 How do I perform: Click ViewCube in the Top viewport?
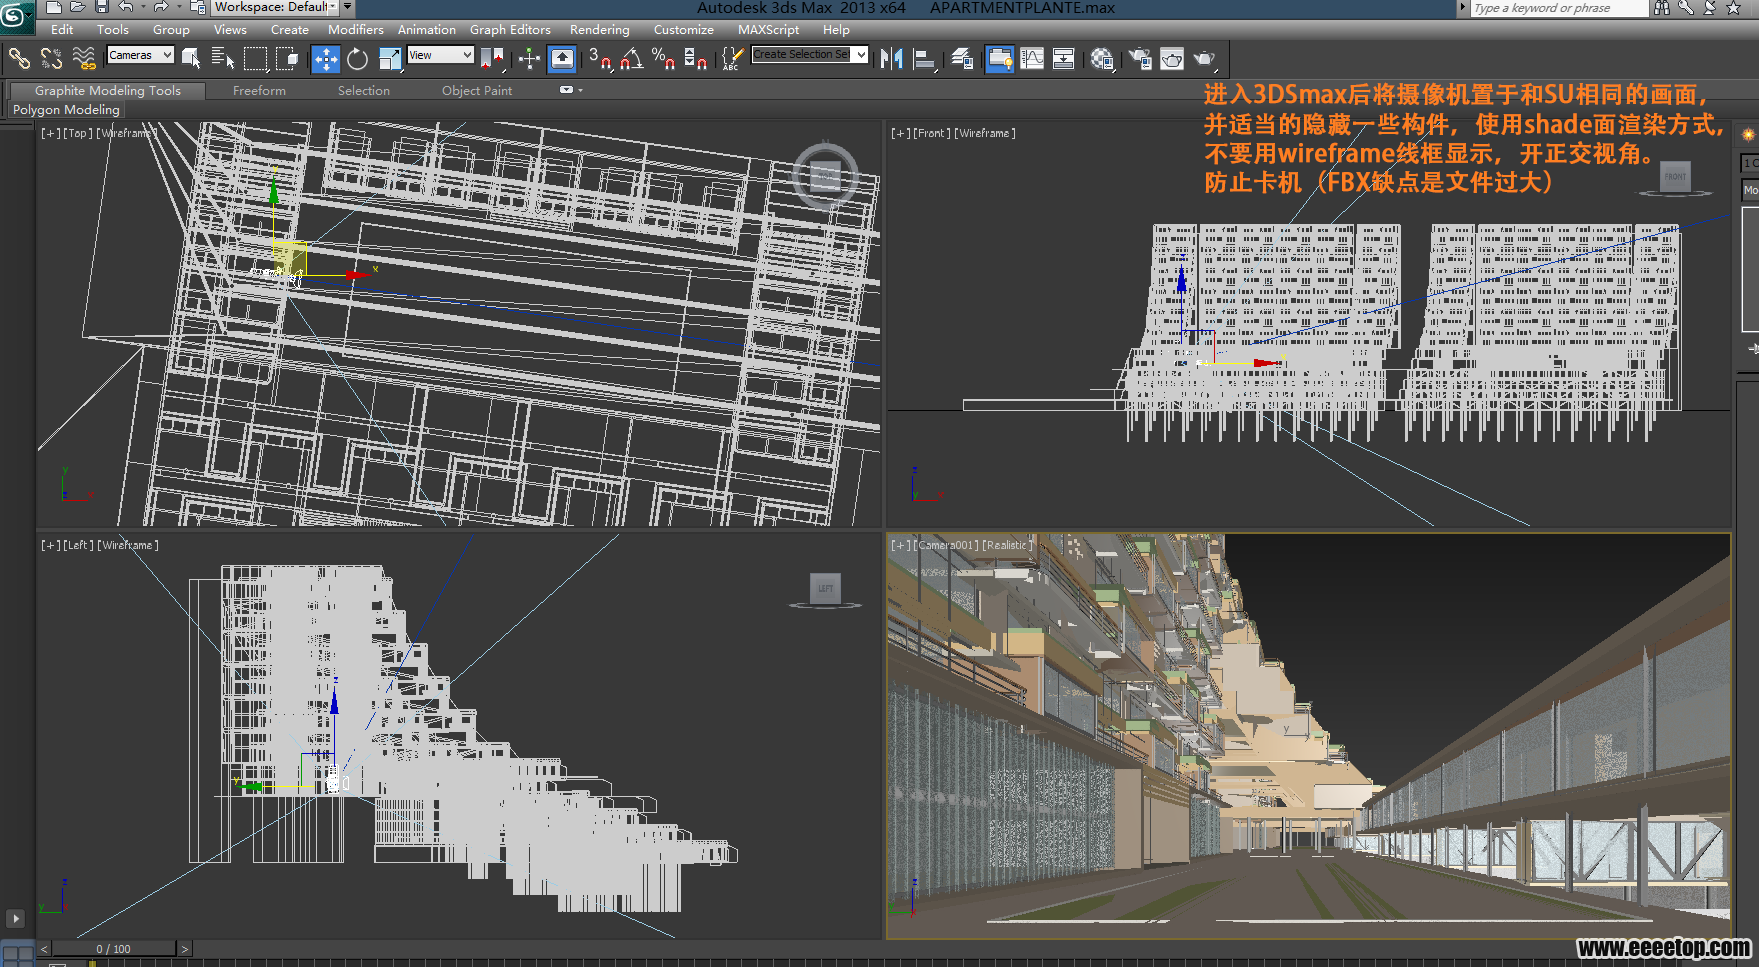(x=825, y=176)
